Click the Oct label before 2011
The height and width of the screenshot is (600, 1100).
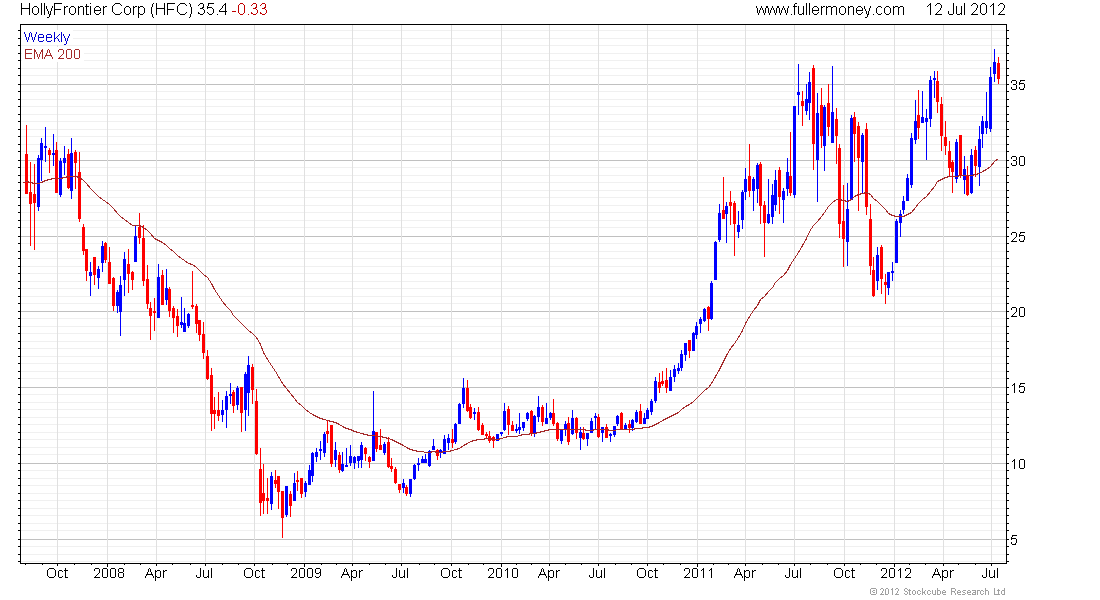click(x=647, y=573)
